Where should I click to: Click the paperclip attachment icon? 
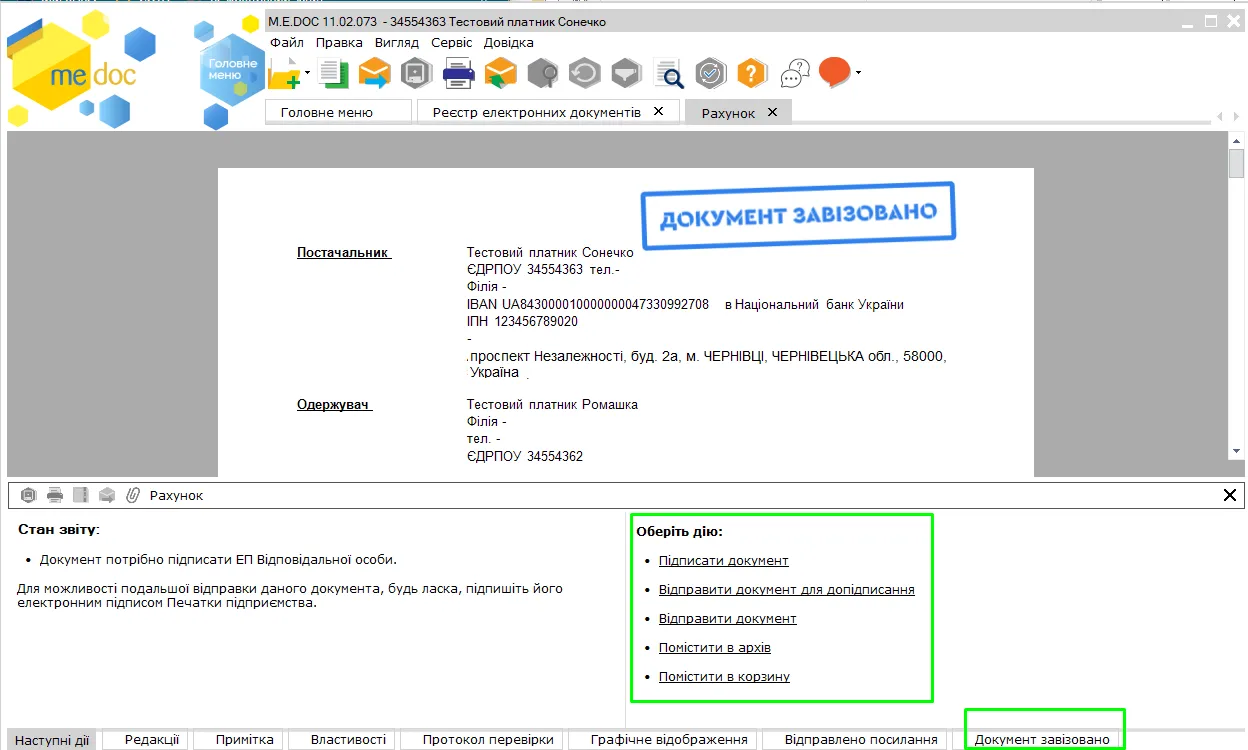pos(132,495)
